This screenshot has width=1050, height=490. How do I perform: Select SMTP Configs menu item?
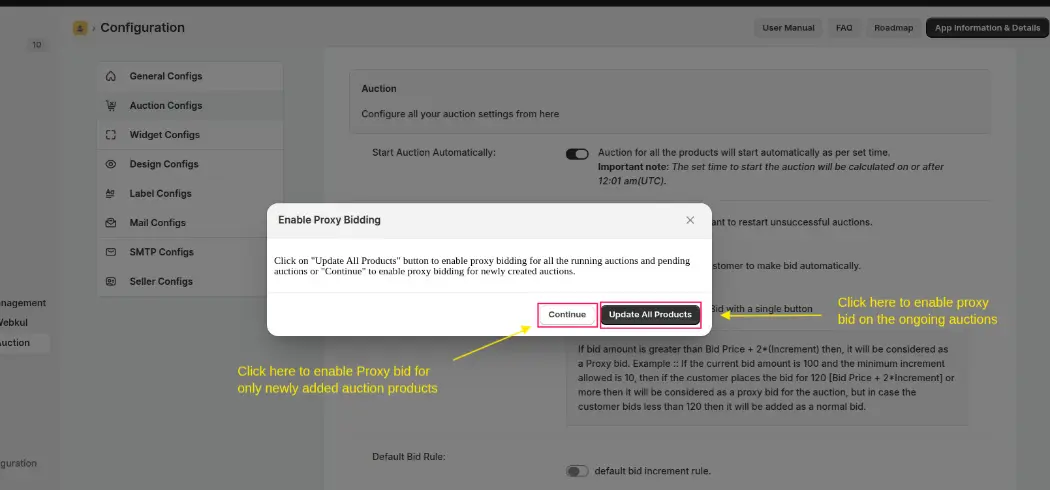[190, 252]
